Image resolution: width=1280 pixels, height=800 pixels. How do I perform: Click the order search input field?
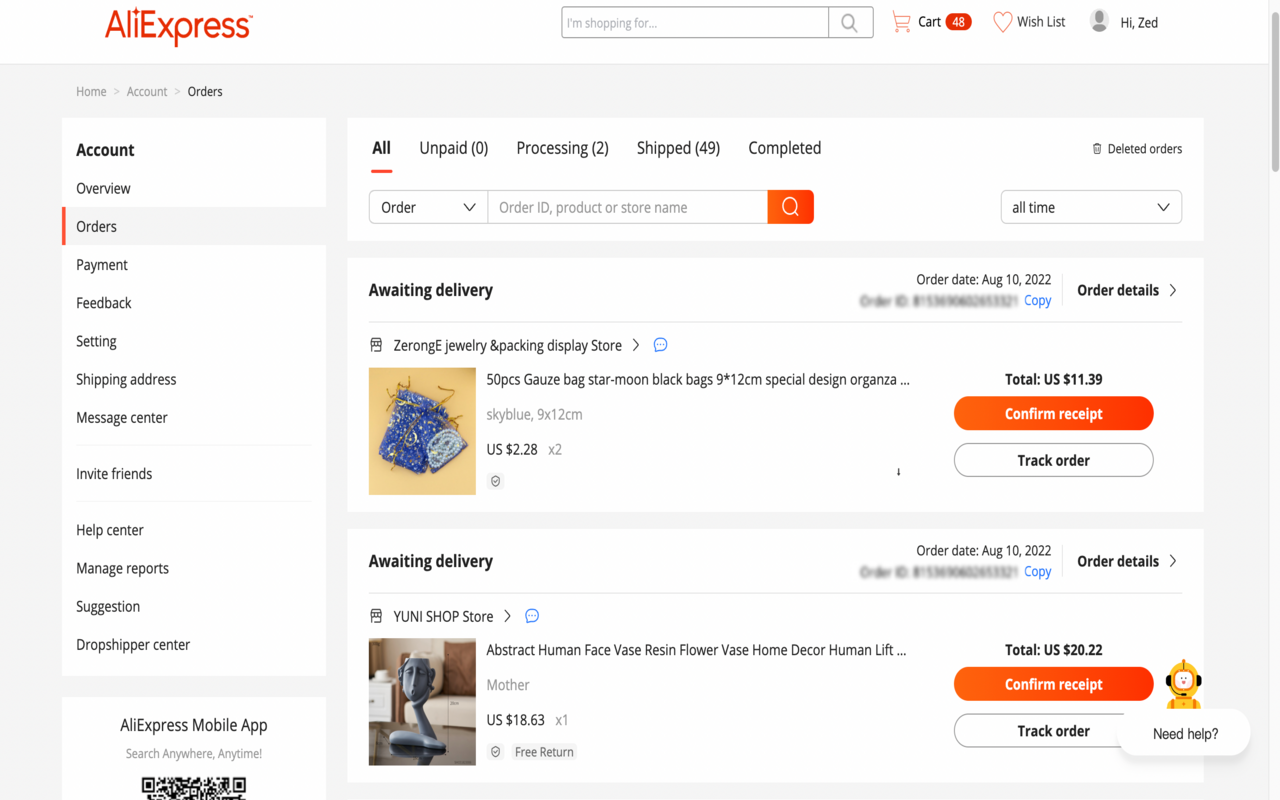pyautogui.click(x=627, y=207)
